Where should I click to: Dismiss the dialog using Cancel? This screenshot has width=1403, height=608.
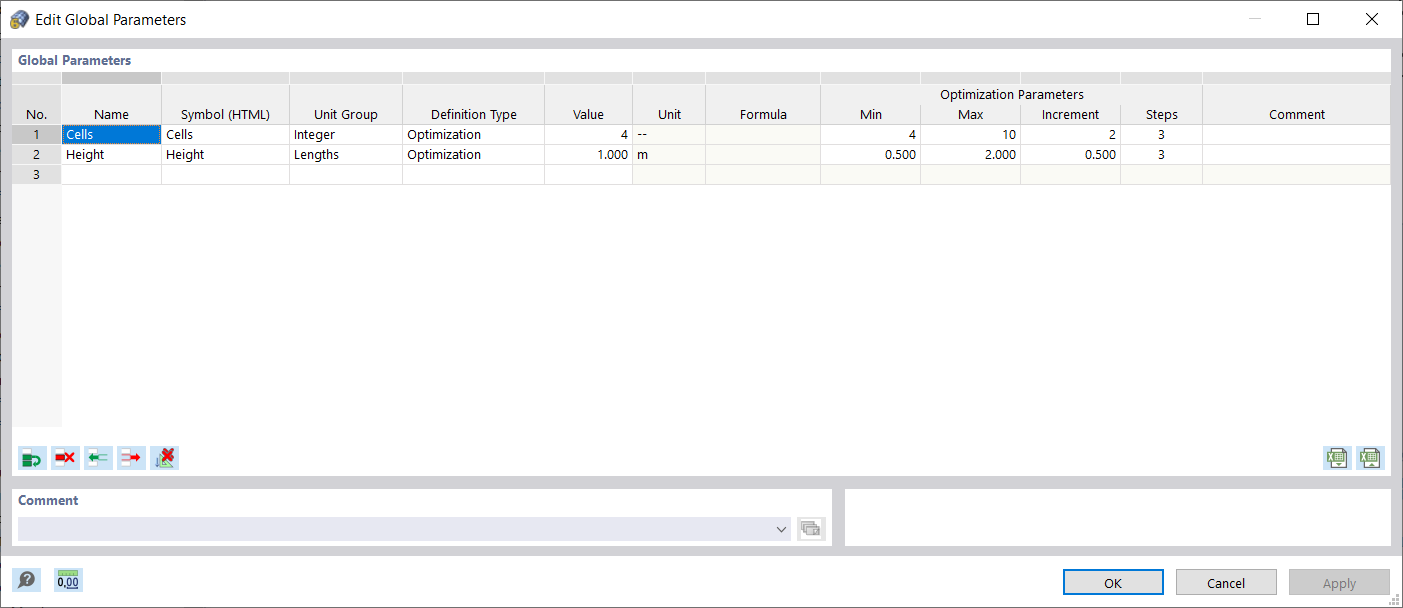pos(1226,582)
